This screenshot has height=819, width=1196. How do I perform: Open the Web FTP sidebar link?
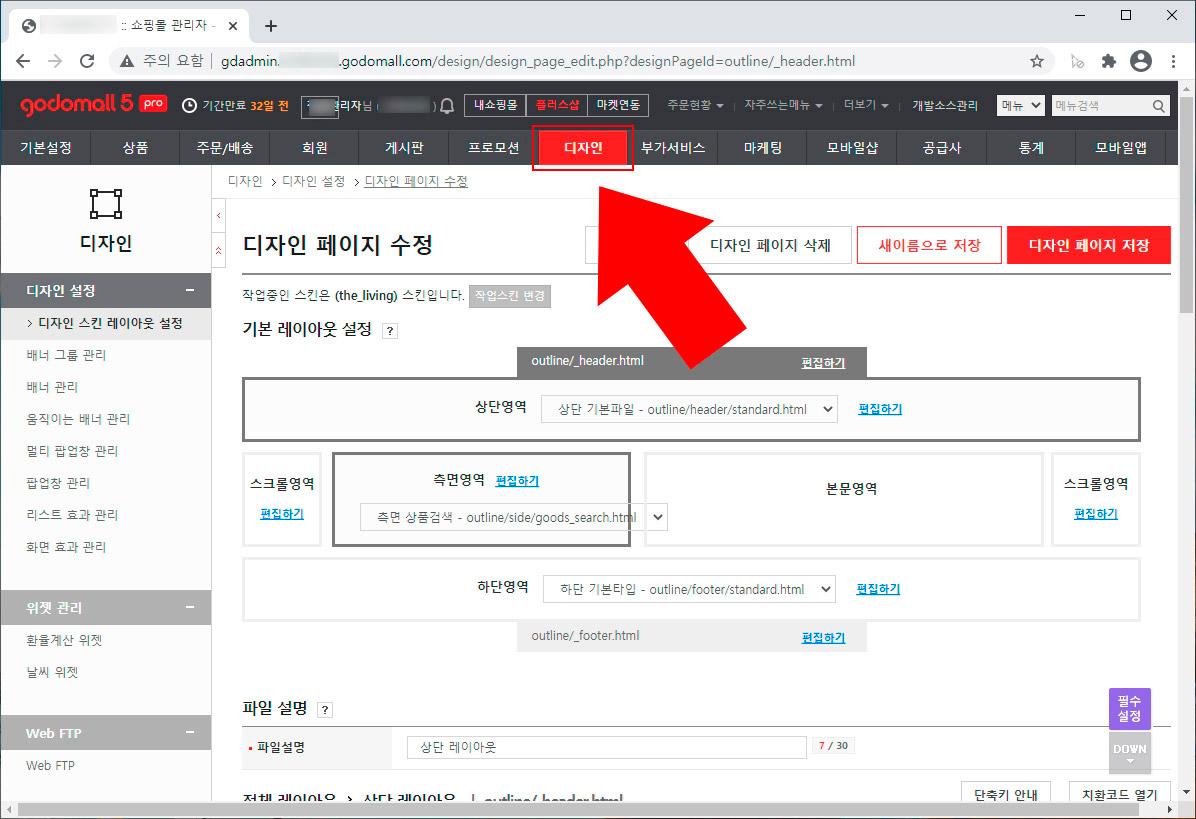point(50,766)
